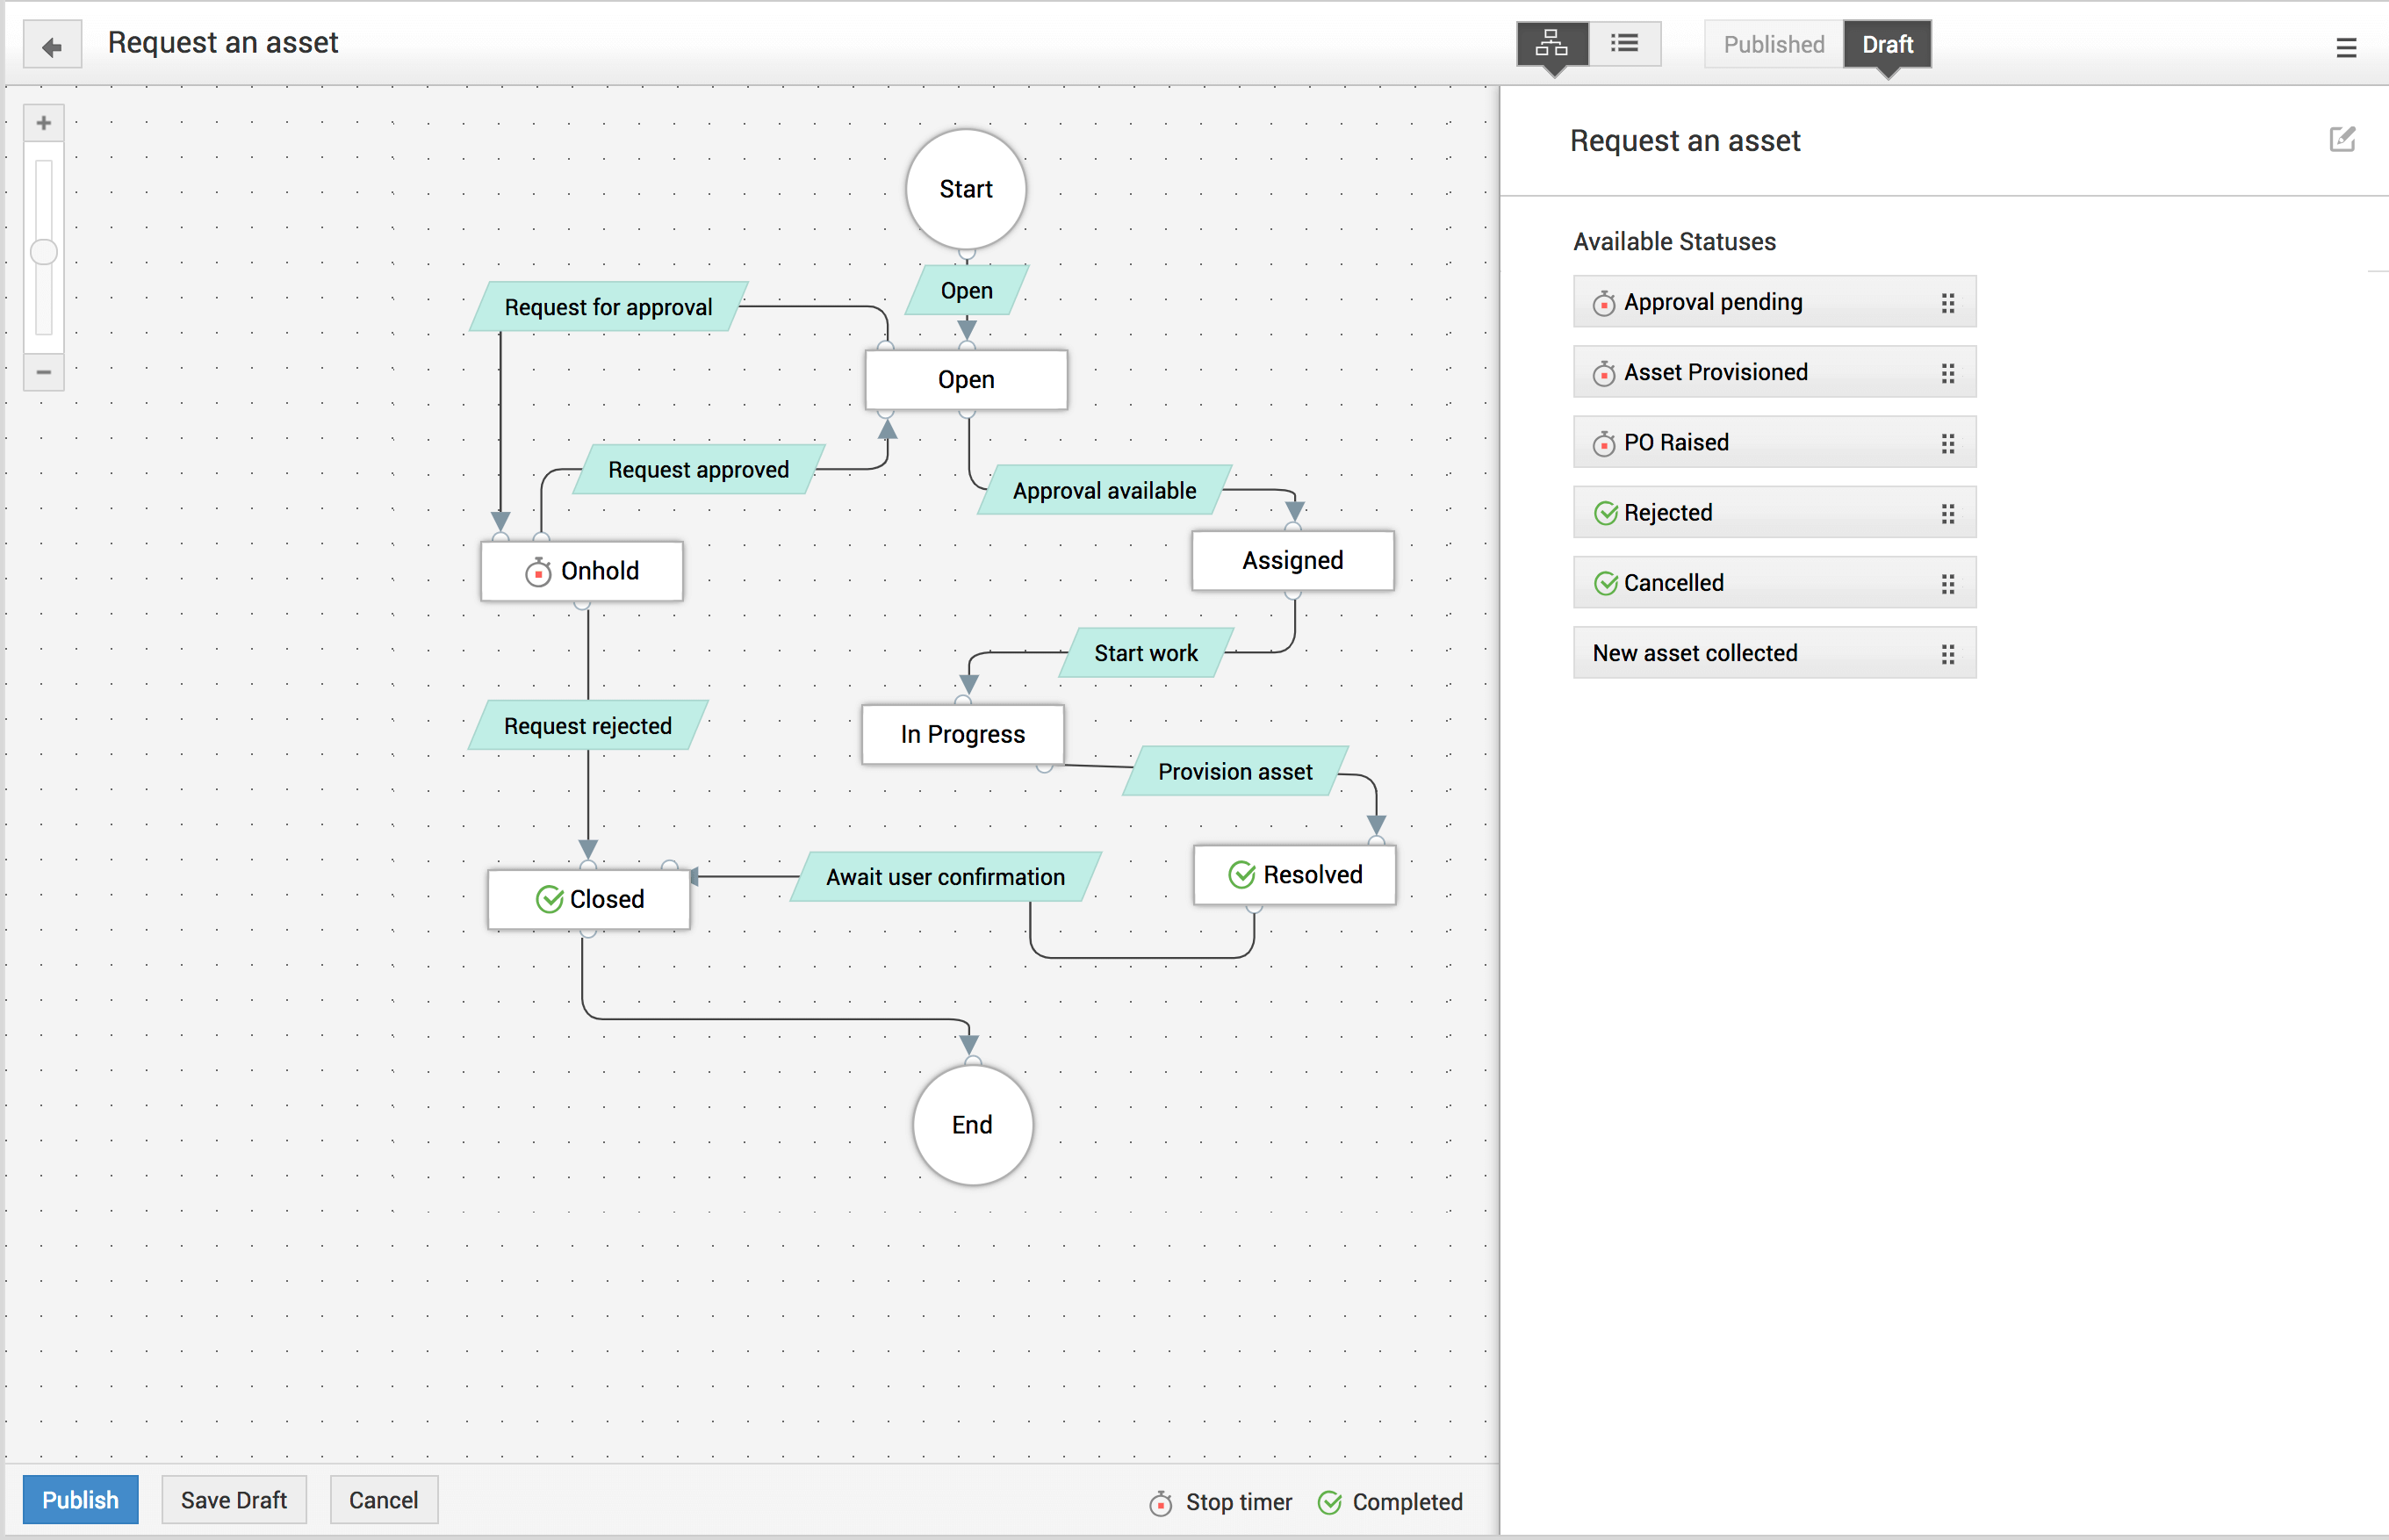Click the Stop timer icon in the status bar
This screenshot has width=2389, height=1540.
coord(1160,1502)
